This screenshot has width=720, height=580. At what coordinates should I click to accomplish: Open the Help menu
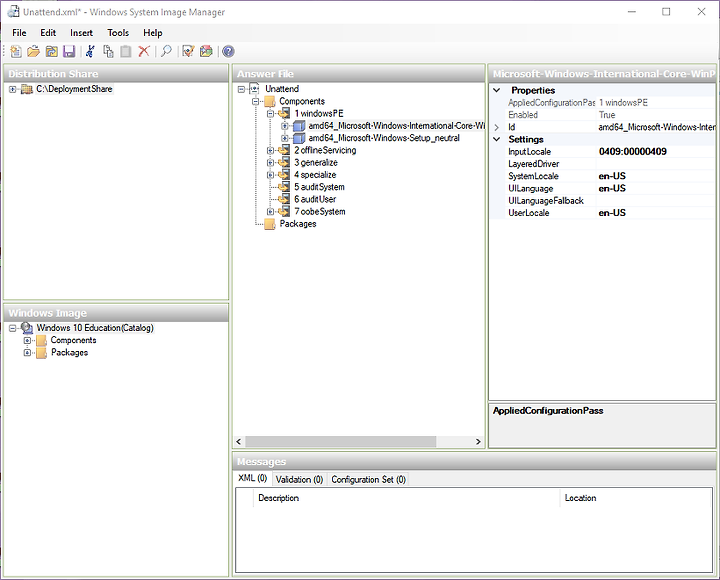point(152,33)
